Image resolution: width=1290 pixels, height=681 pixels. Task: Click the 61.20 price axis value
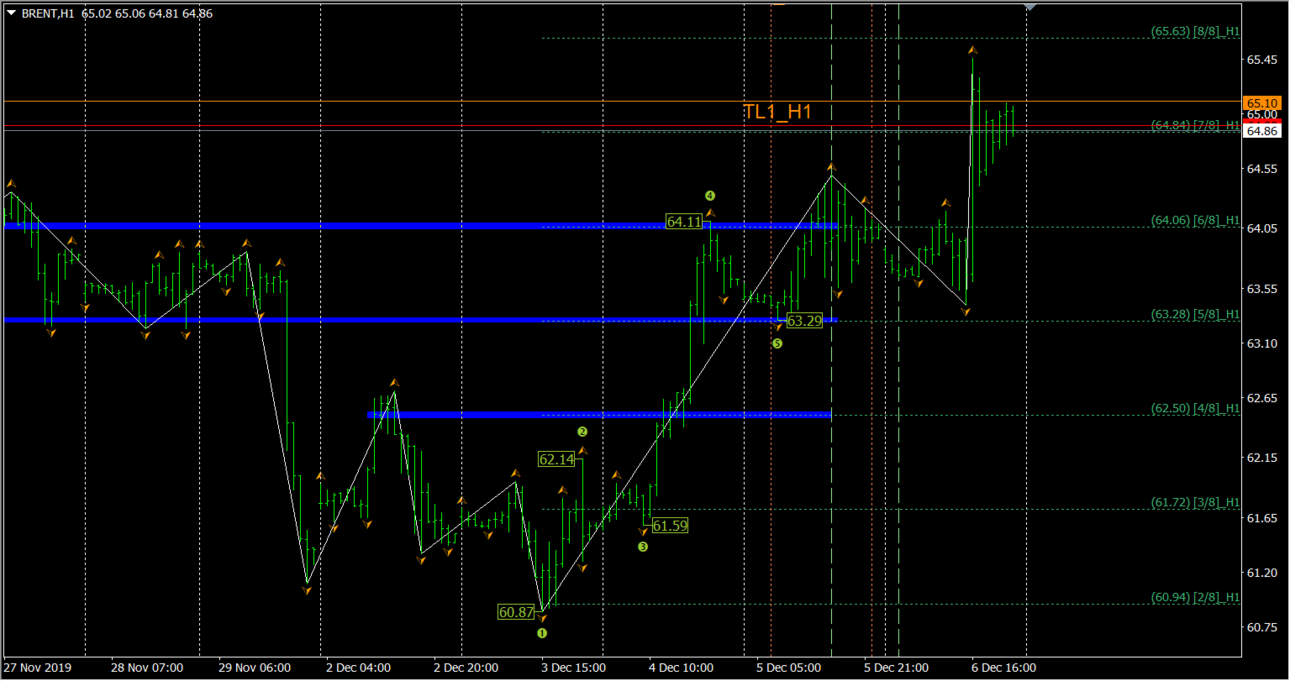[1261, 572]
